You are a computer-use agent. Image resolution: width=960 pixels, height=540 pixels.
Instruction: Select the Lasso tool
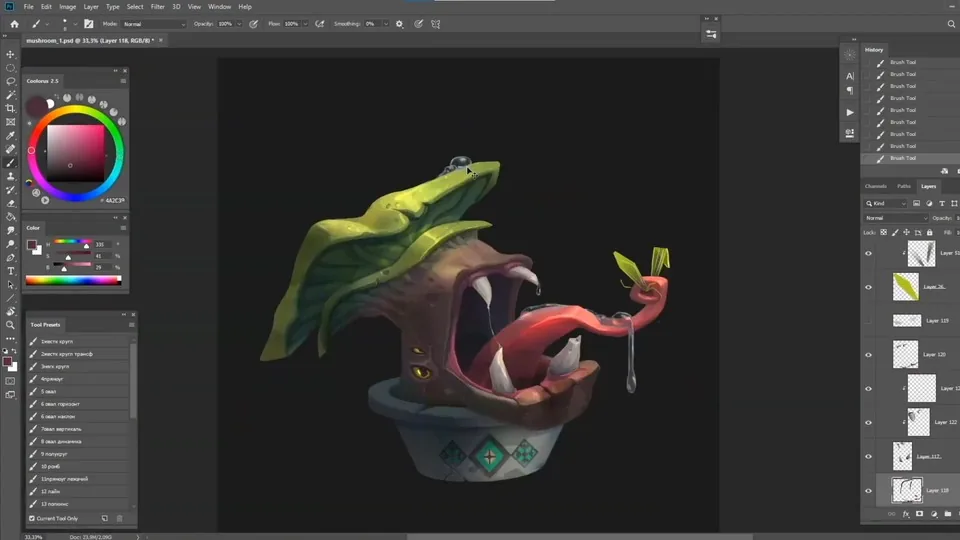(10, 81)
